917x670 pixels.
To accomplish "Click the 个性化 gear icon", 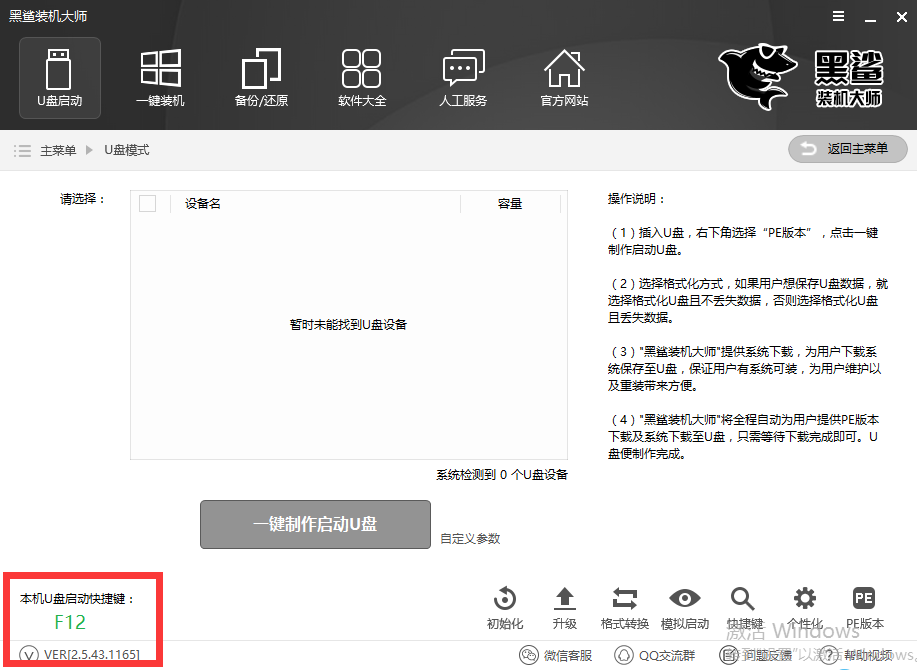I will pyautogui.click(x=805, y=598).
